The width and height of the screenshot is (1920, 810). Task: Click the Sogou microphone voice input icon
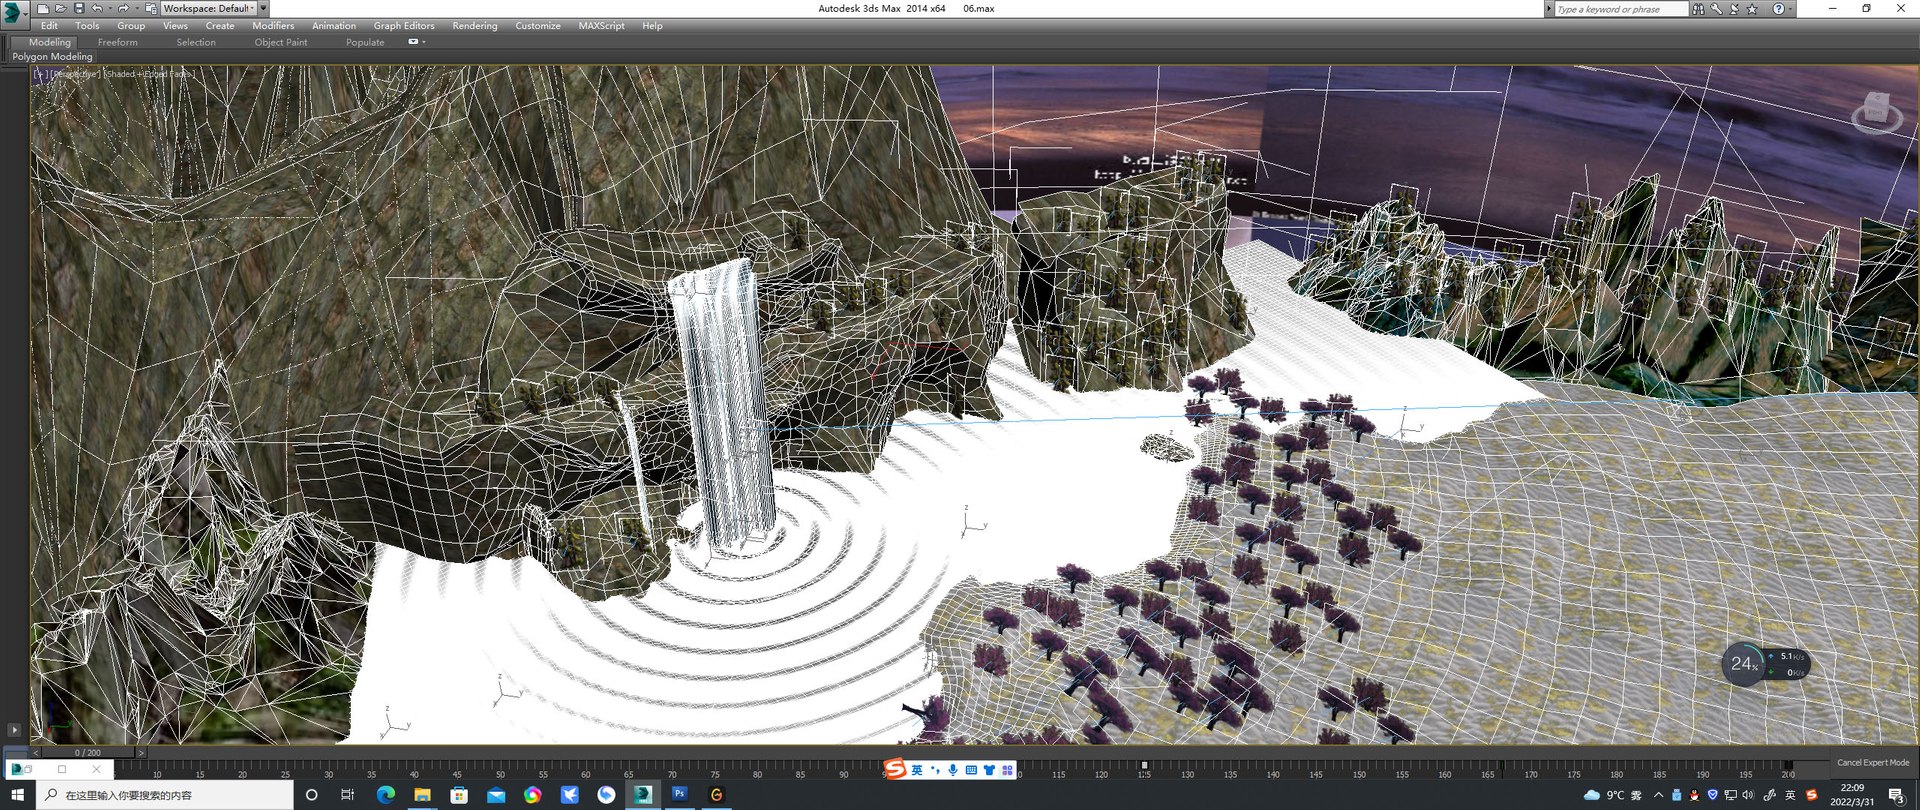tap(953, 770)
